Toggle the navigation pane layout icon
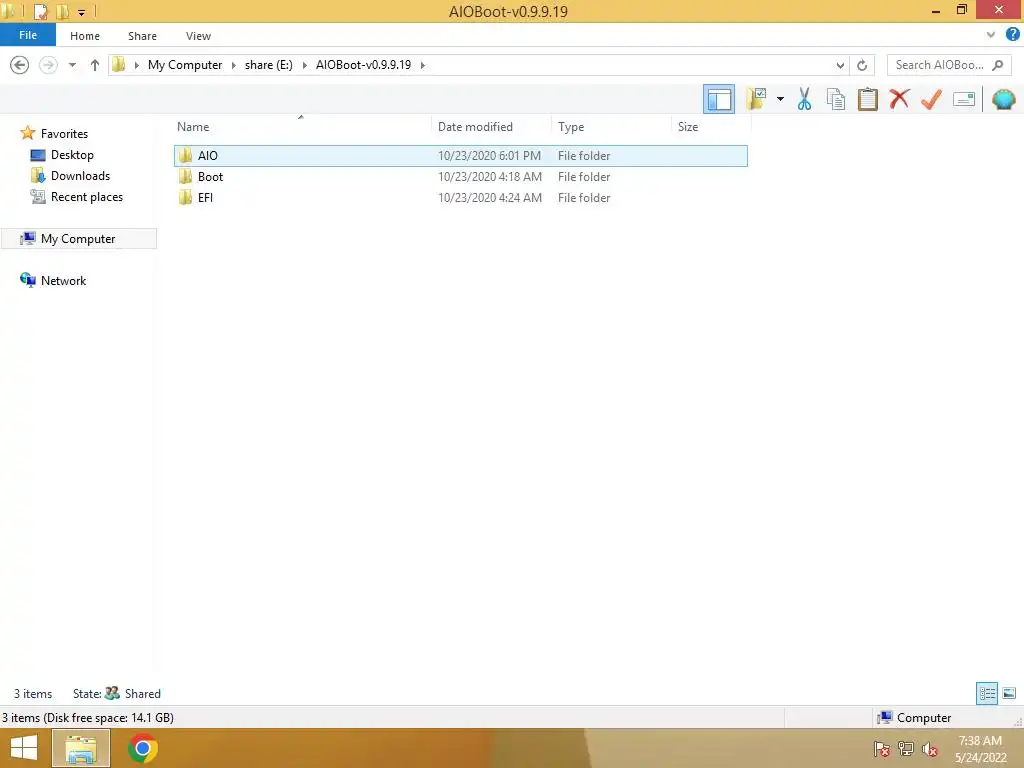The image size is (1024, 768). click(x=718, y=99)
